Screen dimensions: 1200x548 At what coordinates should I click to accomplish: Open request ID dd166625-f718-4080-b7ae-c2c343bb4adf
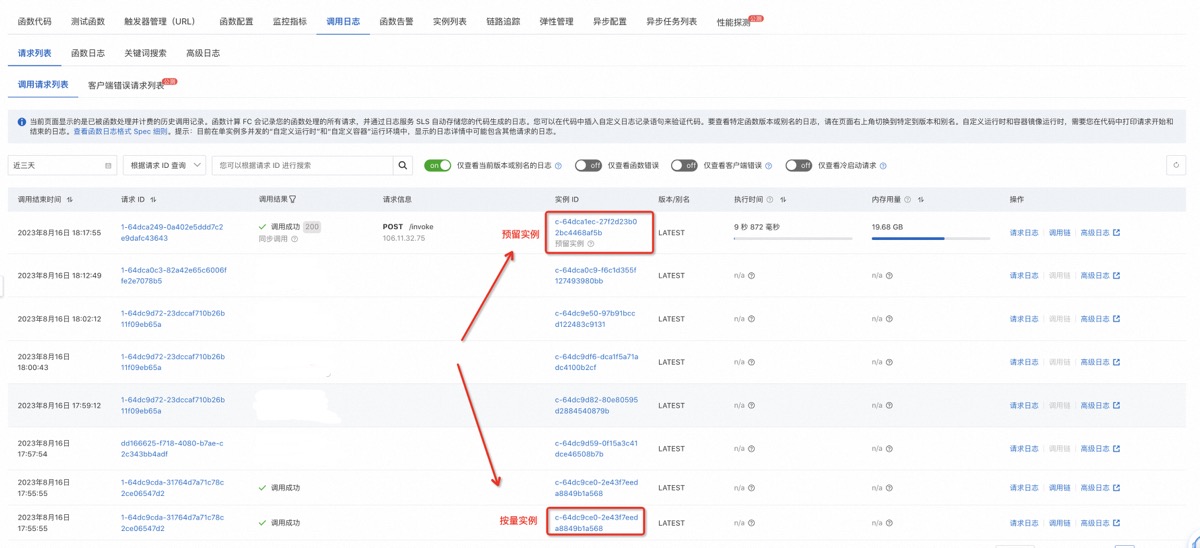172,448
